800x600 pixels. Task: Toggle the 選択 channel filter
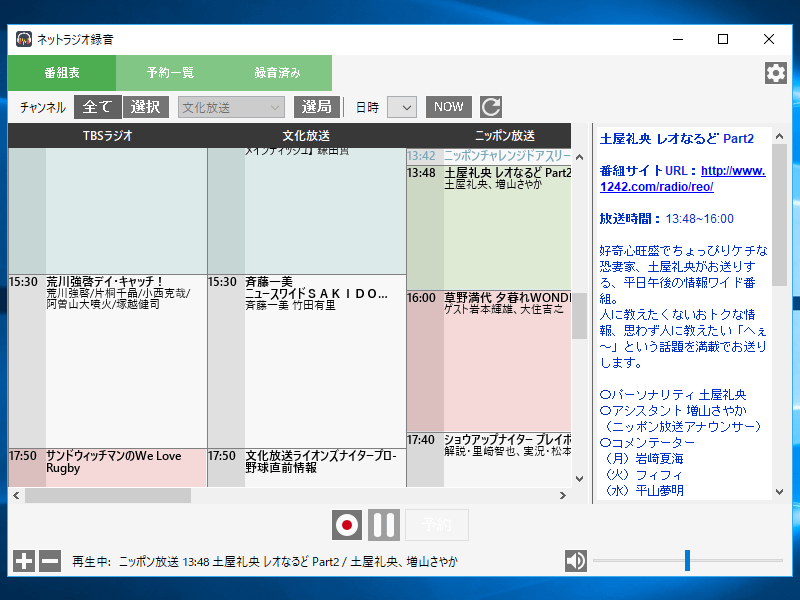pos(146,107)
